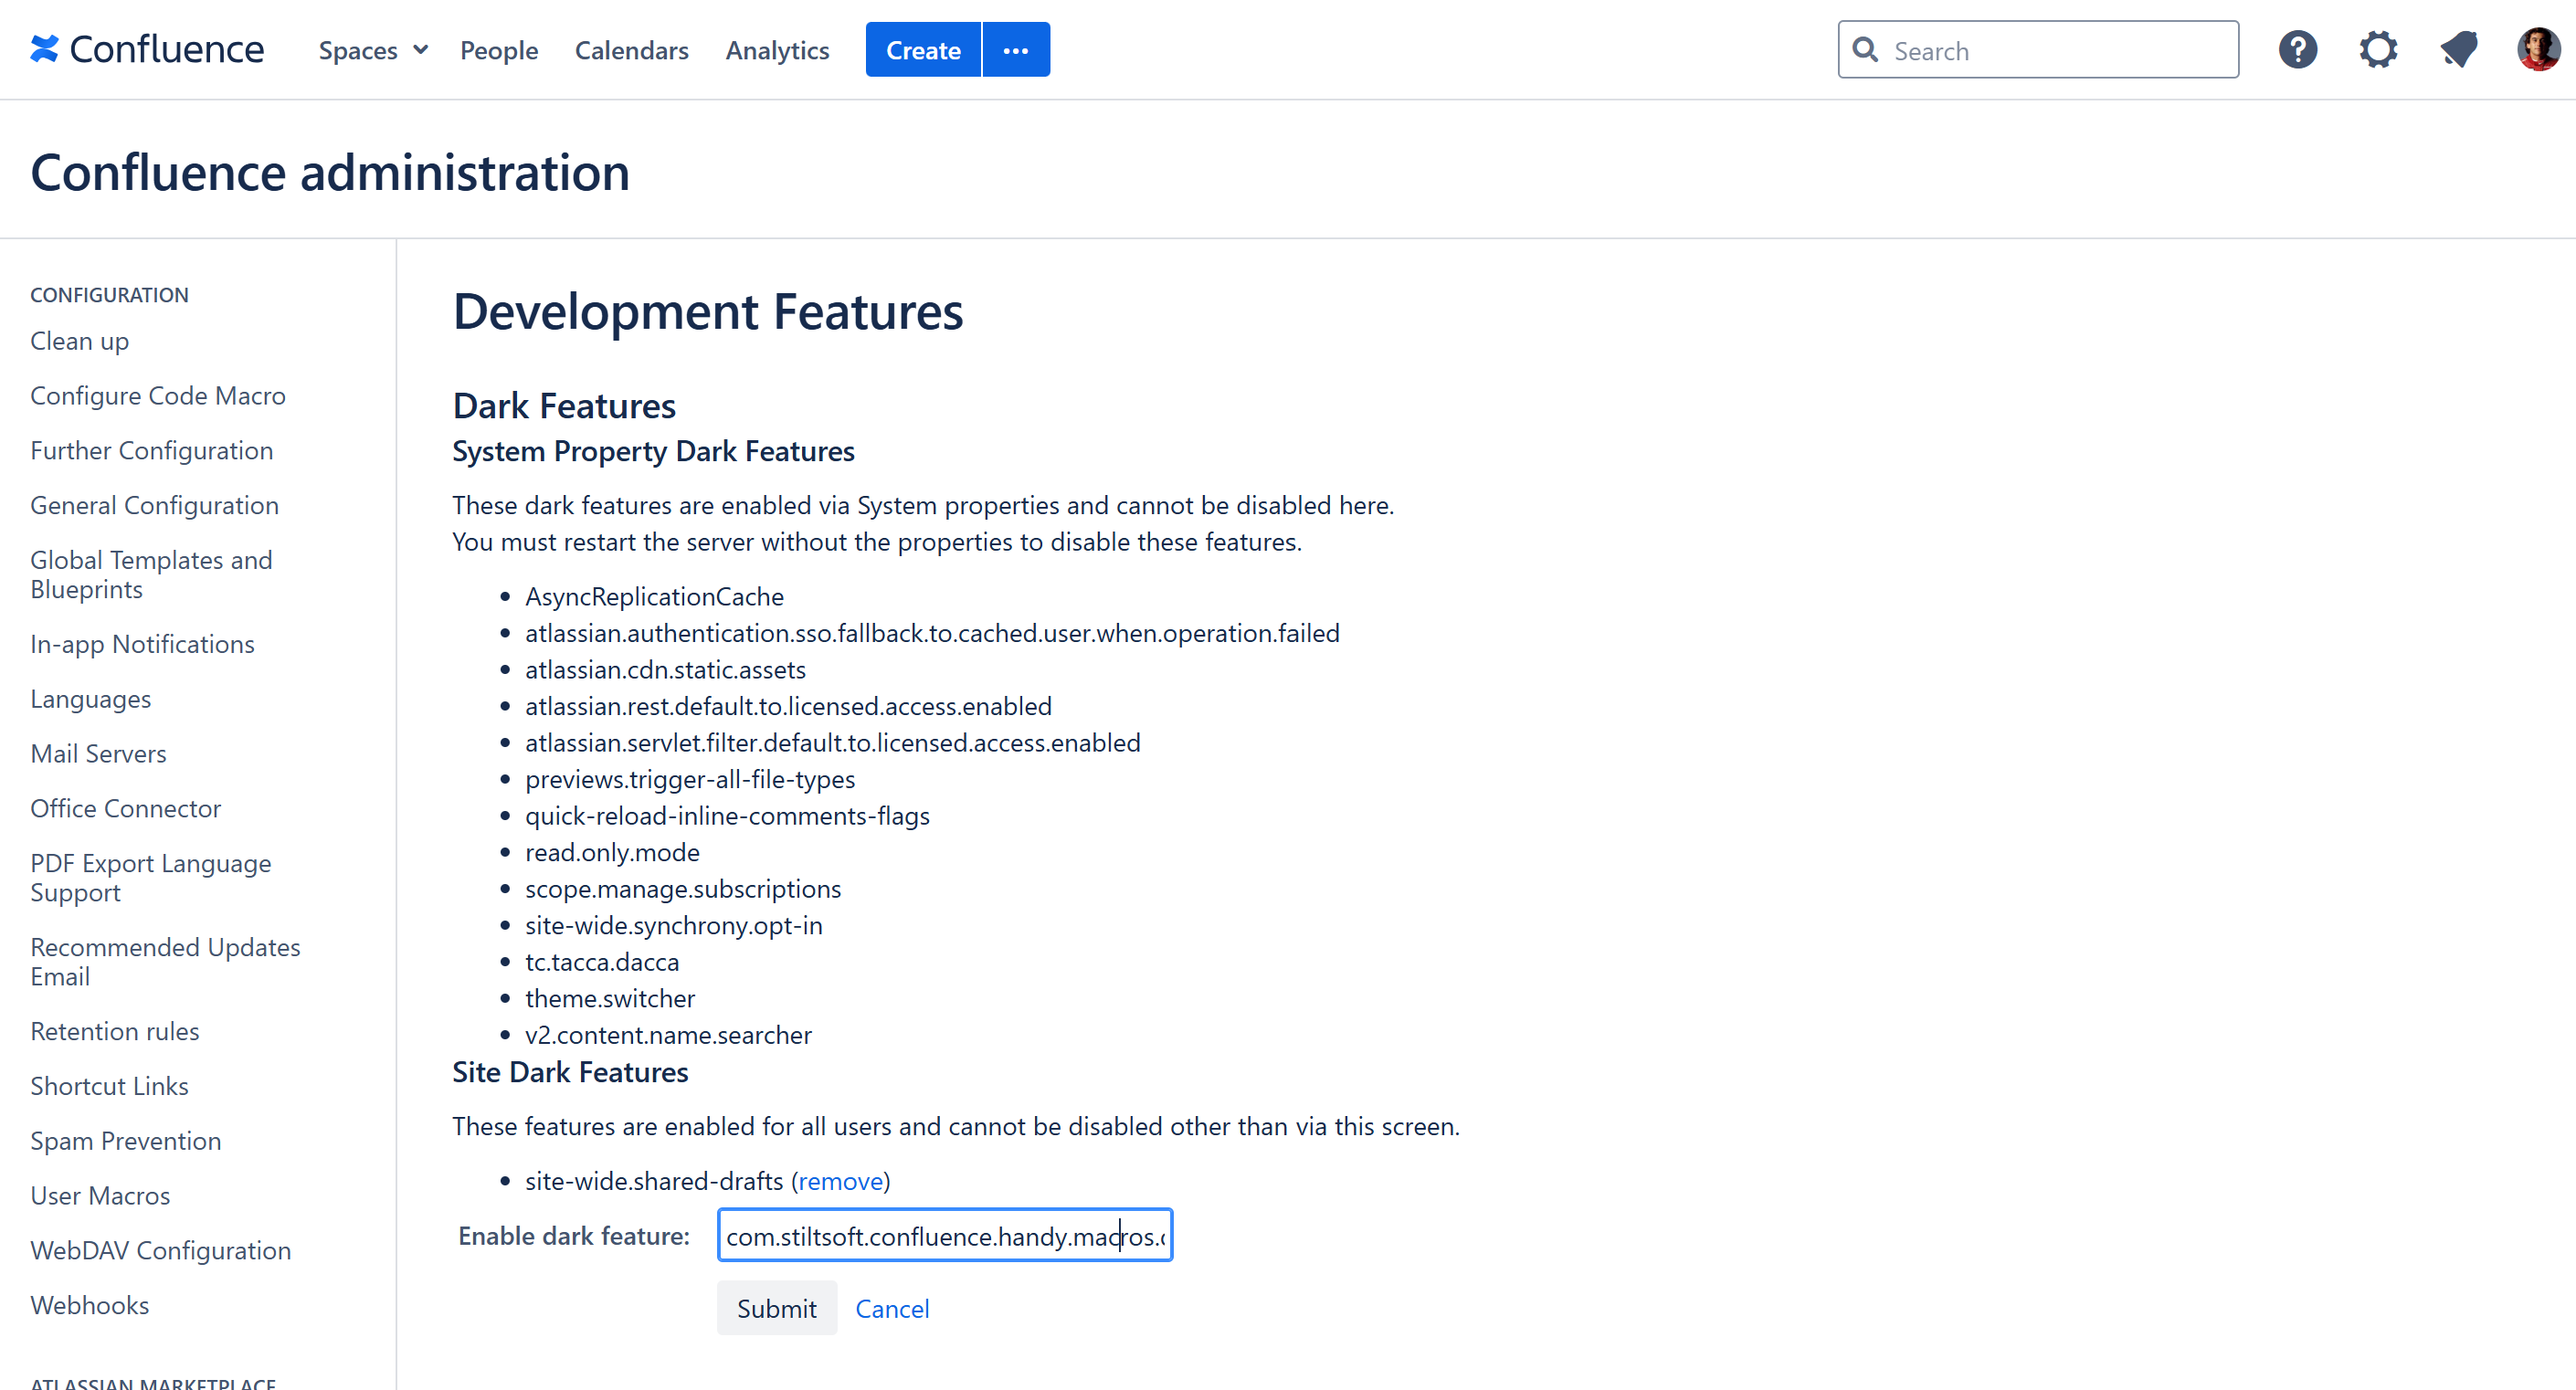The width and height of the screenshot is (2576, 1390).
Task: Go to Calendars in top navigation
Action: 631,50
